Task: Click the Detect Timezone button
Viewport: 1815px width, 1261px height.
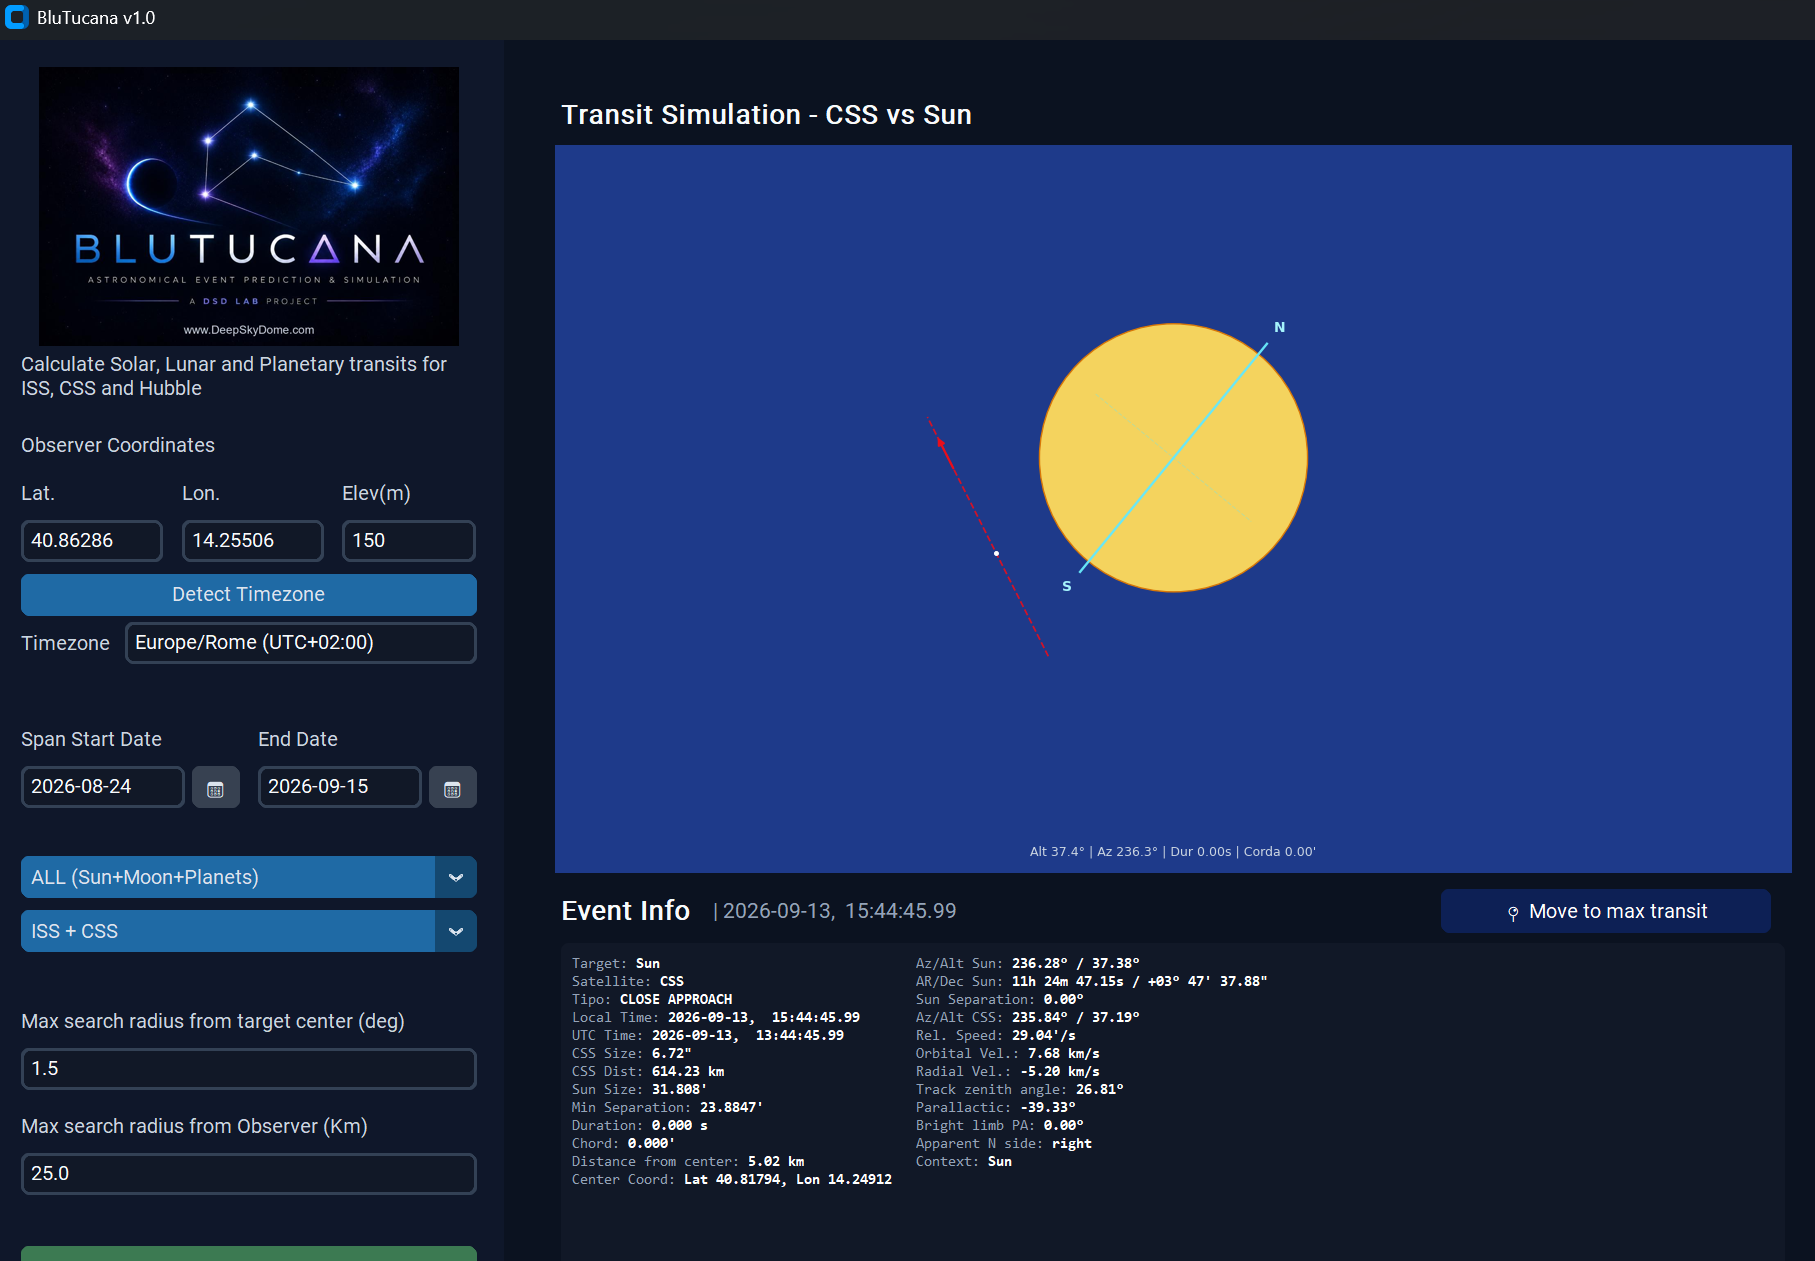Action: [249, 594]
